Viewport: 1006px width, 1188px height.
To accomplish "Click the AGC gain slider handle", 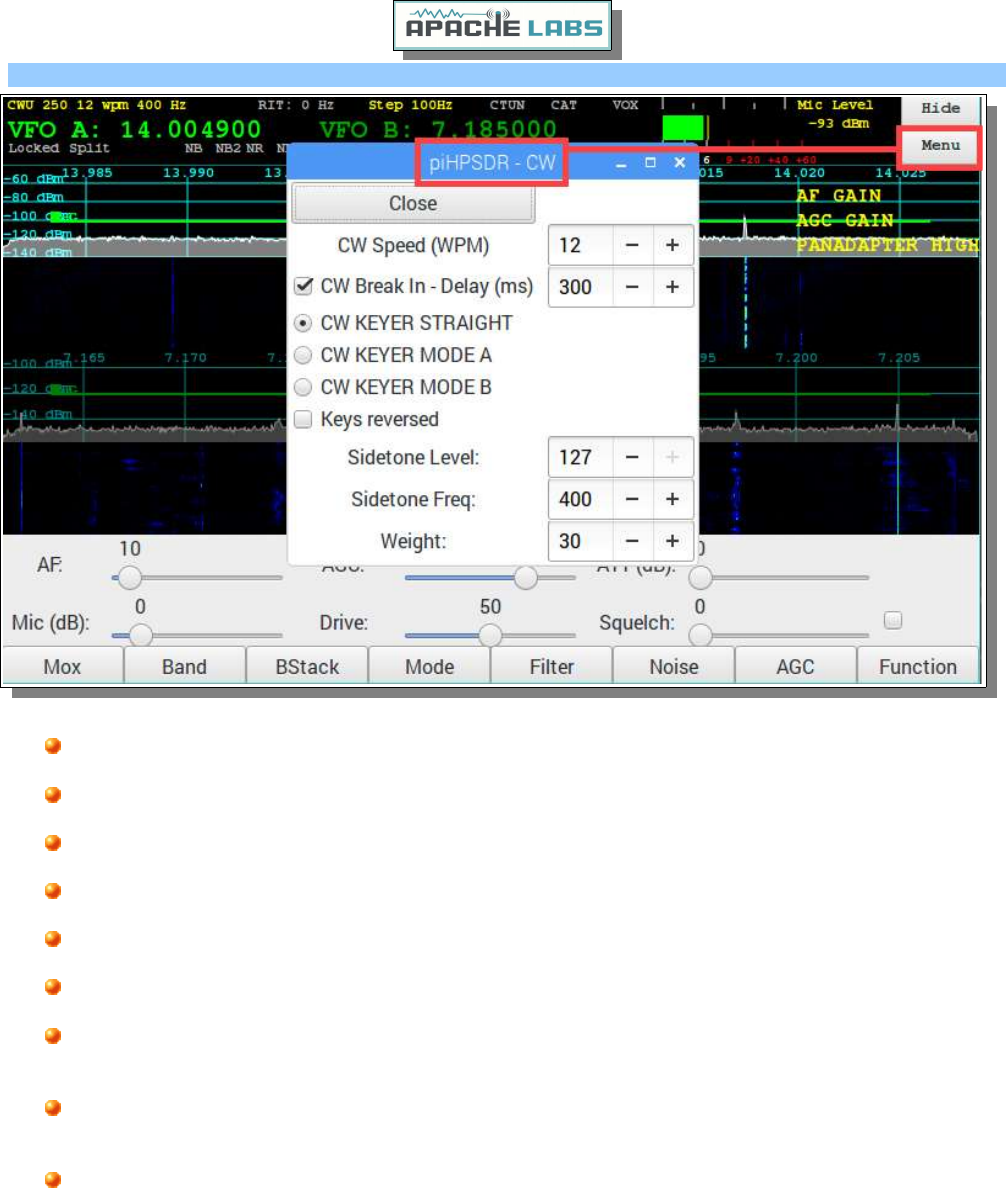I will pyautogui.click(x=526, y=577).
